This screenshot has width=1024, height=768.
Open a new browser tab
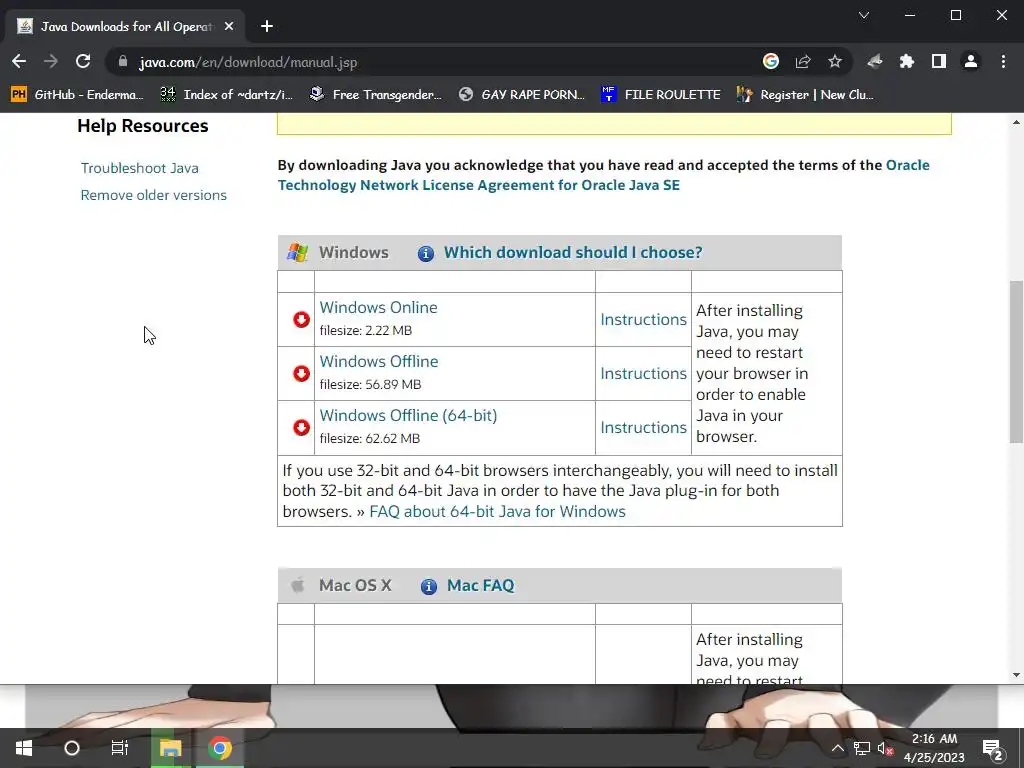coord(266,26)
